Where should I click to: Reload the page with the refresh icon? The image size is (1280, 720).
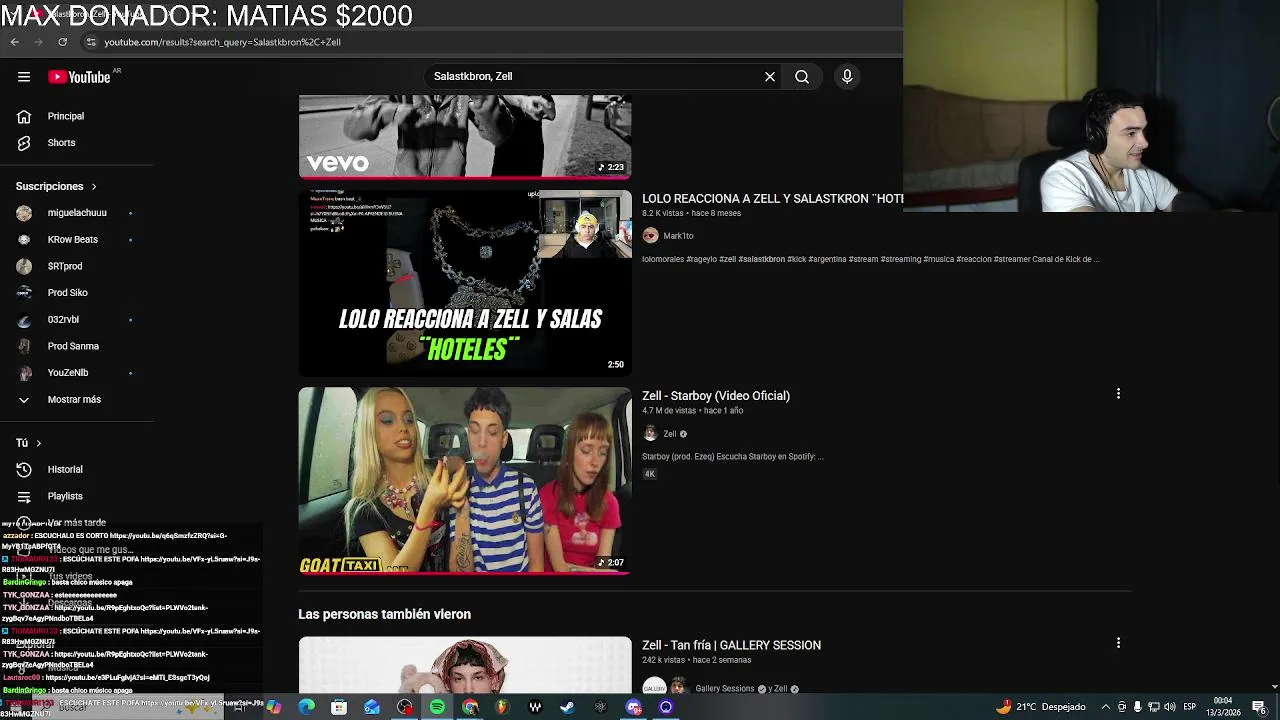[63, 42]
